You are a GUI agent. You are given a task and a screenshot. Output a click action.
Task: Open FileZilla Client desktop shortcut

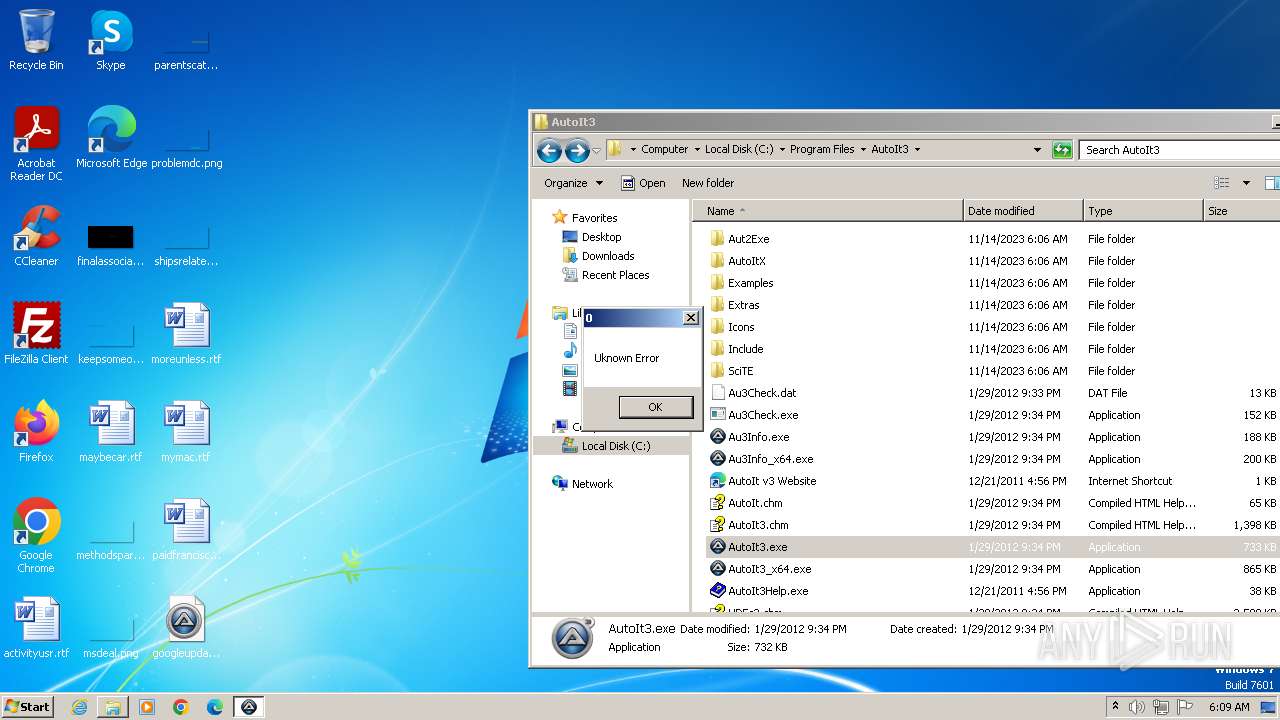click(36, 334)
